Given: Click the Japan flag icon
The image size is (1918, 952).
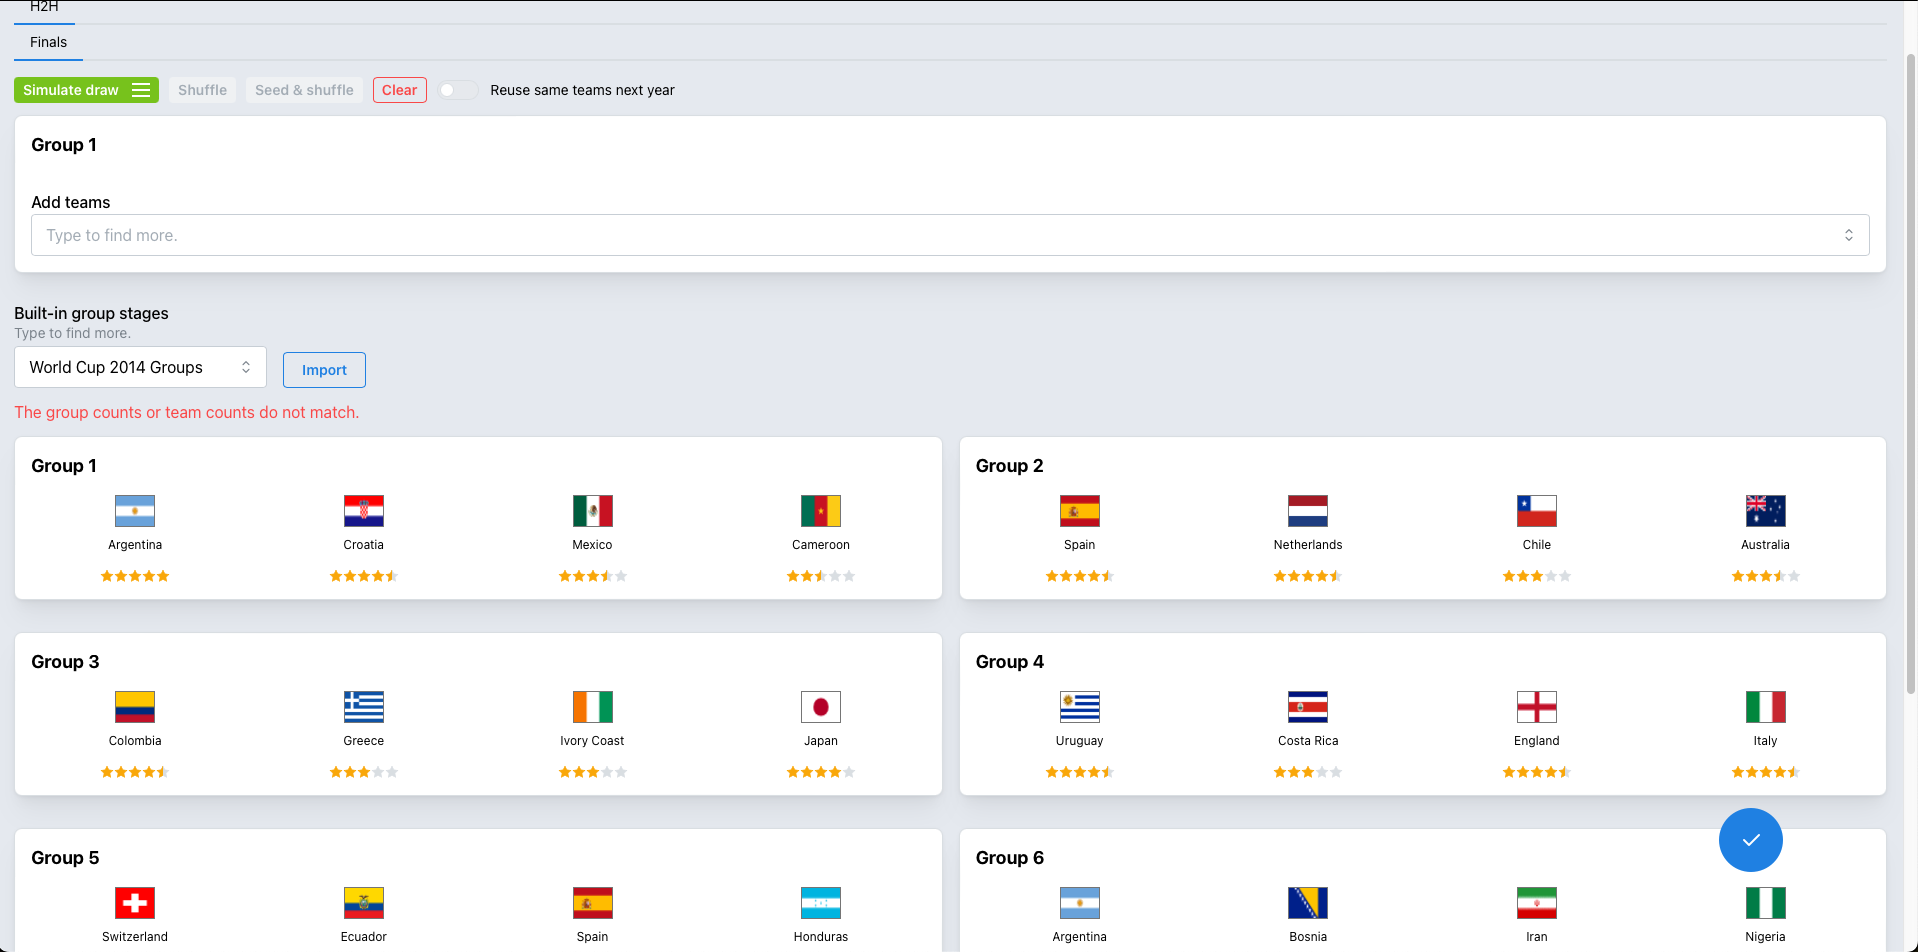Looking at the screenshot, I should pos(821,707).
